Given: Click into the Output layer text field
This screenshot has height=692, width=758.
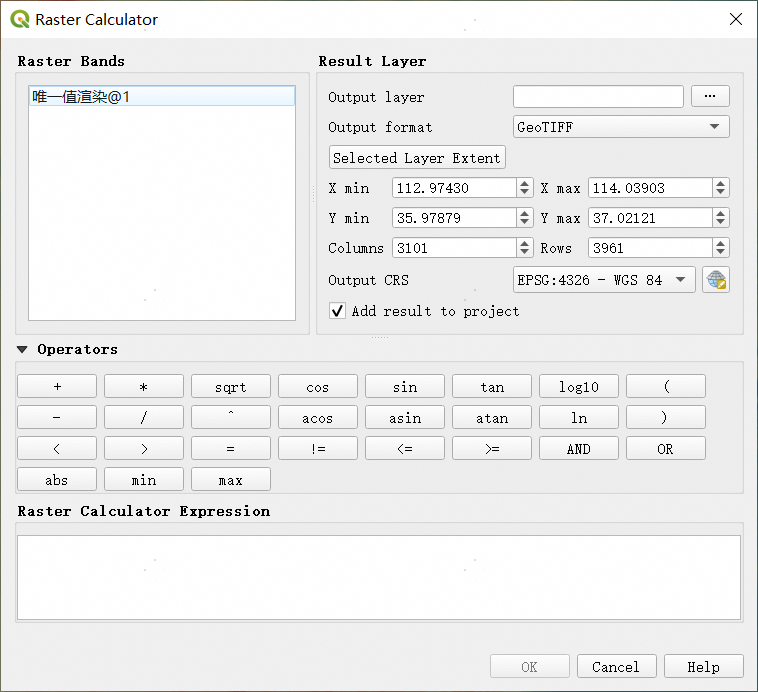Looking at the screenshot, I should [598, 96].
